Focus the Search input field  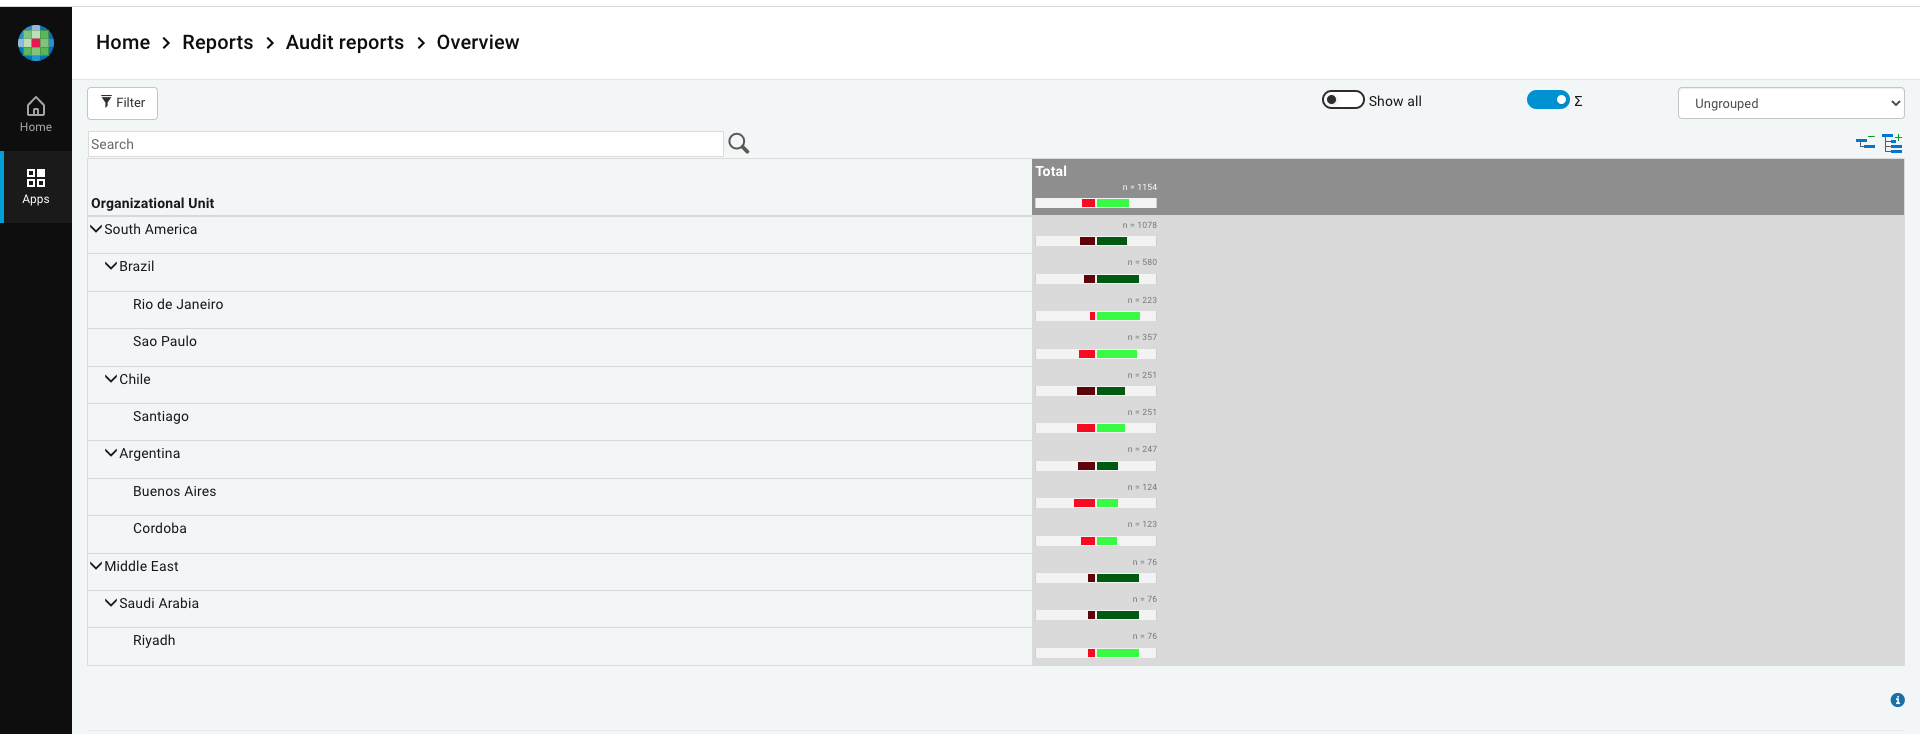(x=405, y=144)
